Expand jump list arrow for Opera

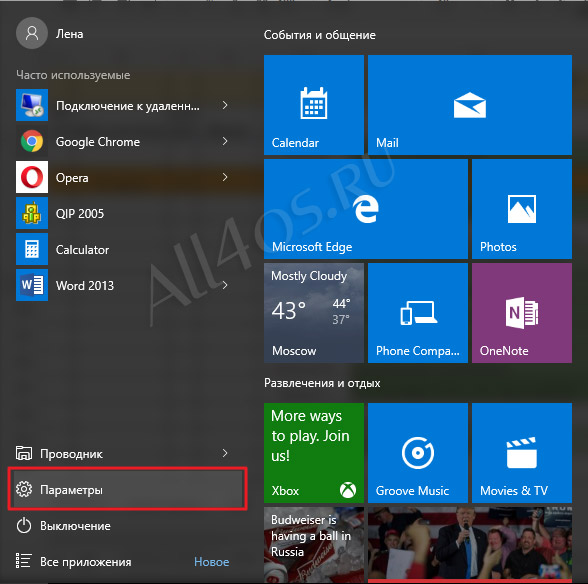tap(225, 177)
